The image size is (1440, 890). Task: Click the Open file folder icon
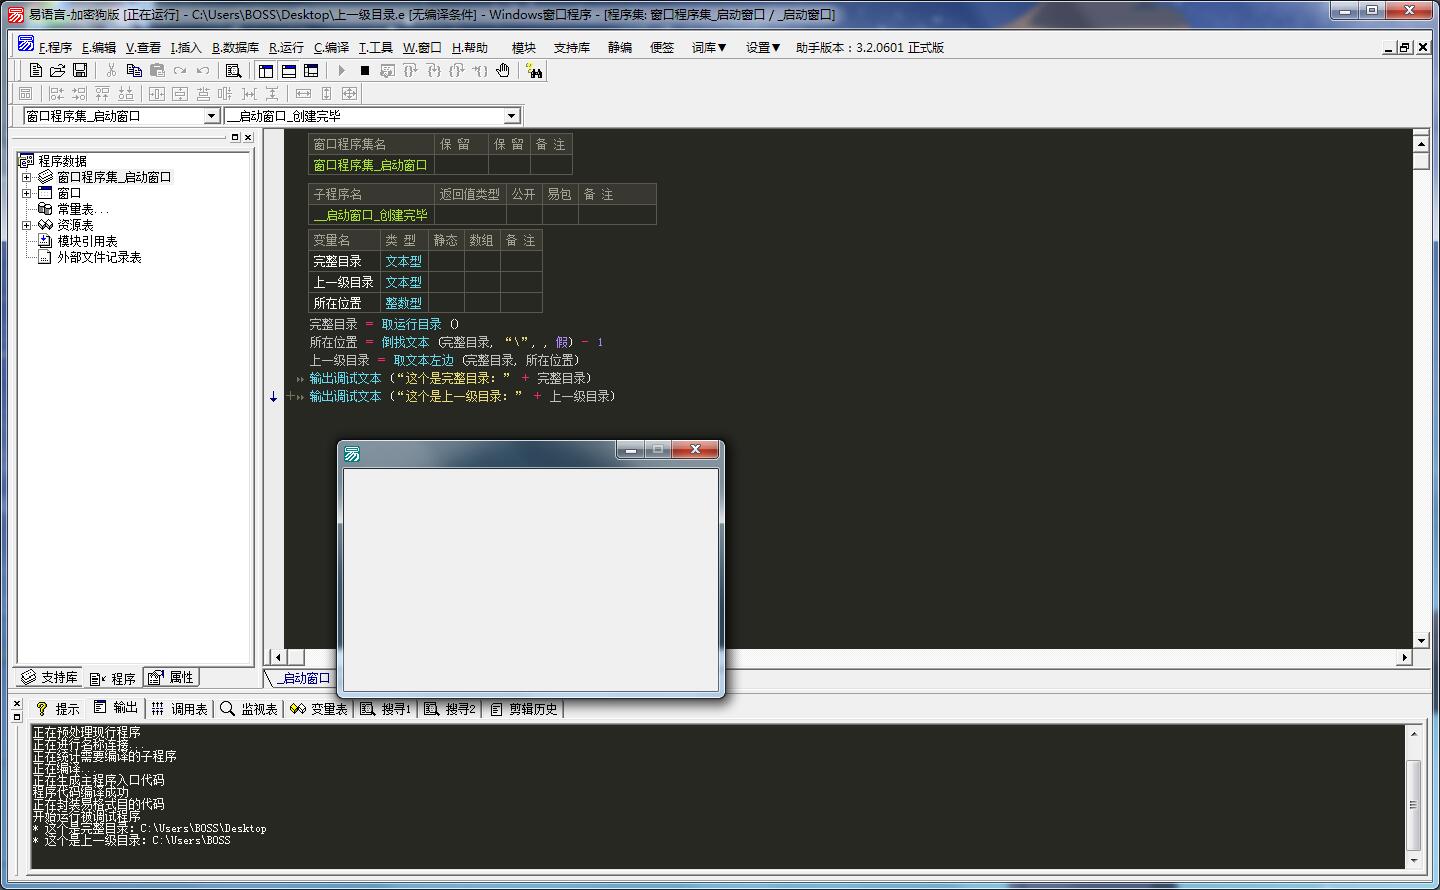click(57, 70)
